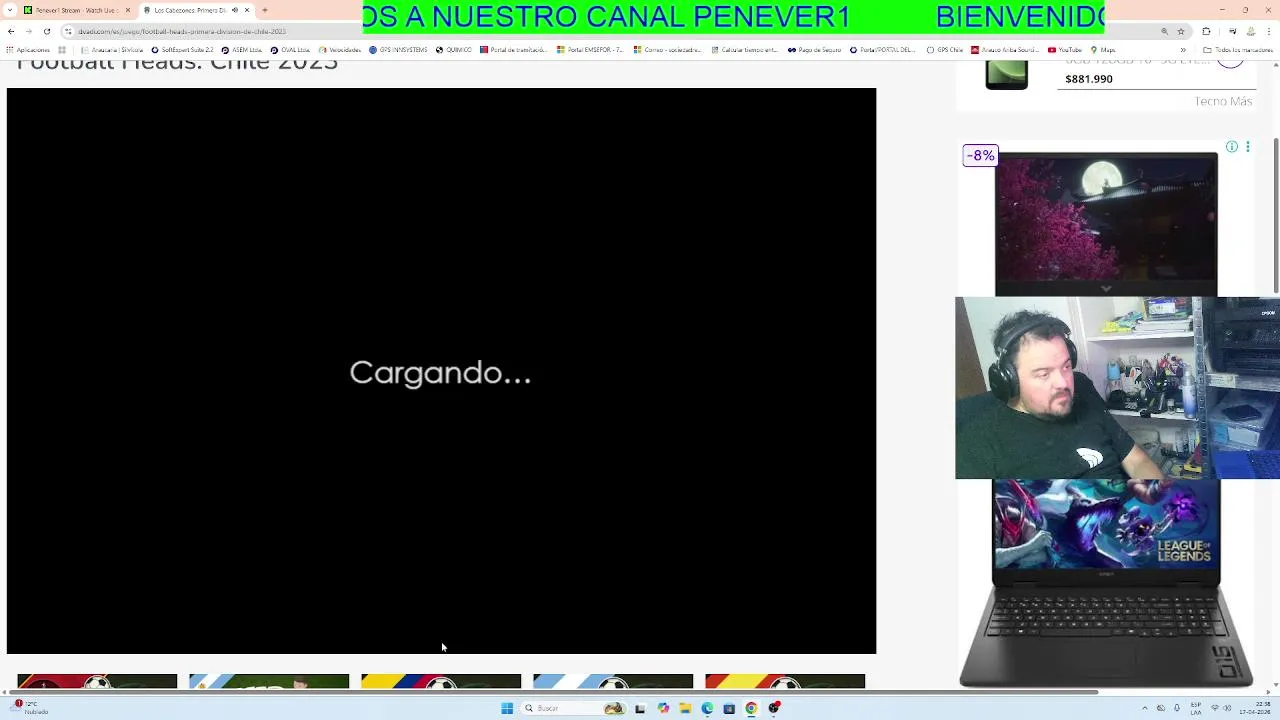Image resolution: width=1280 pixels, height=720 pixels.
Task: Open the ASEM Ltda bookmark
Action: coord(242,50)
